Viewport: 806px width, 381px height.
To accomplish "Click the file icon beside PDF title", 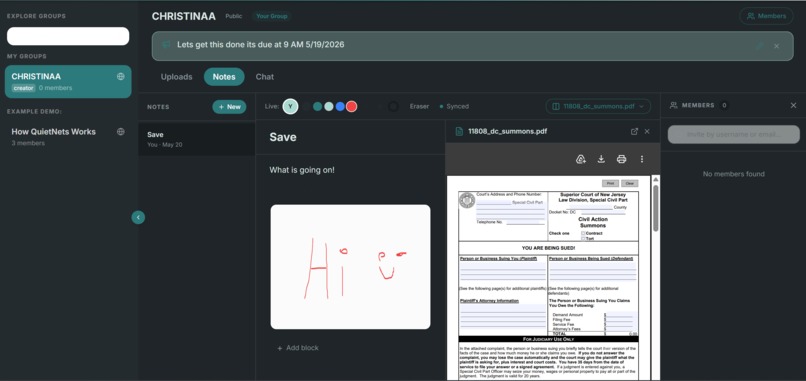I will click(459, 132).
